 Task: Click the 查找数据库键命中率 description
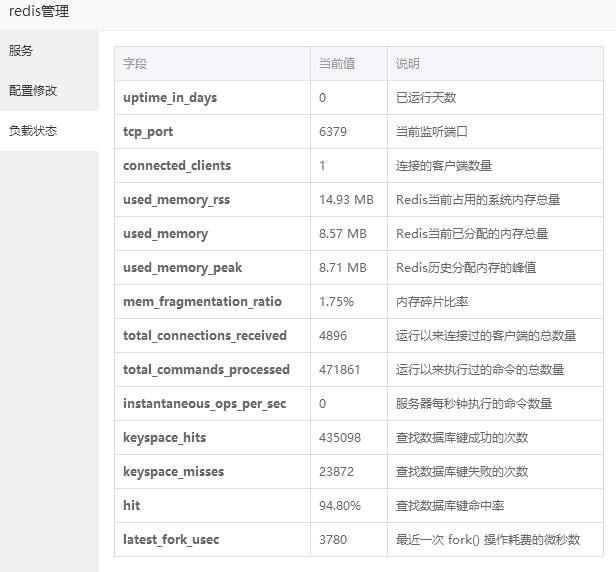point(450,506)
